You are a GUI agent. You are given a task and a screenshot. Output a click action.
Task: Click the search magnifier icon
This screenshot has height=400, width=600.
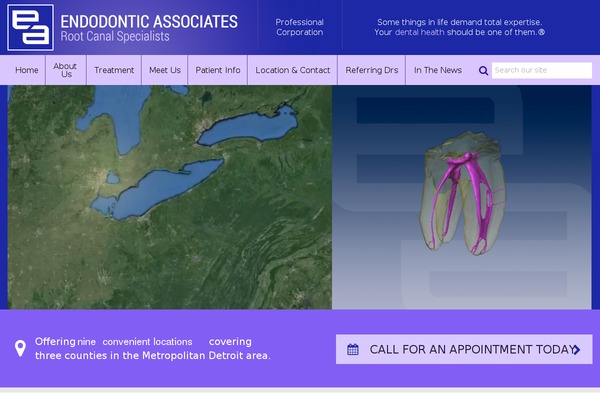(x=483, y=70)
